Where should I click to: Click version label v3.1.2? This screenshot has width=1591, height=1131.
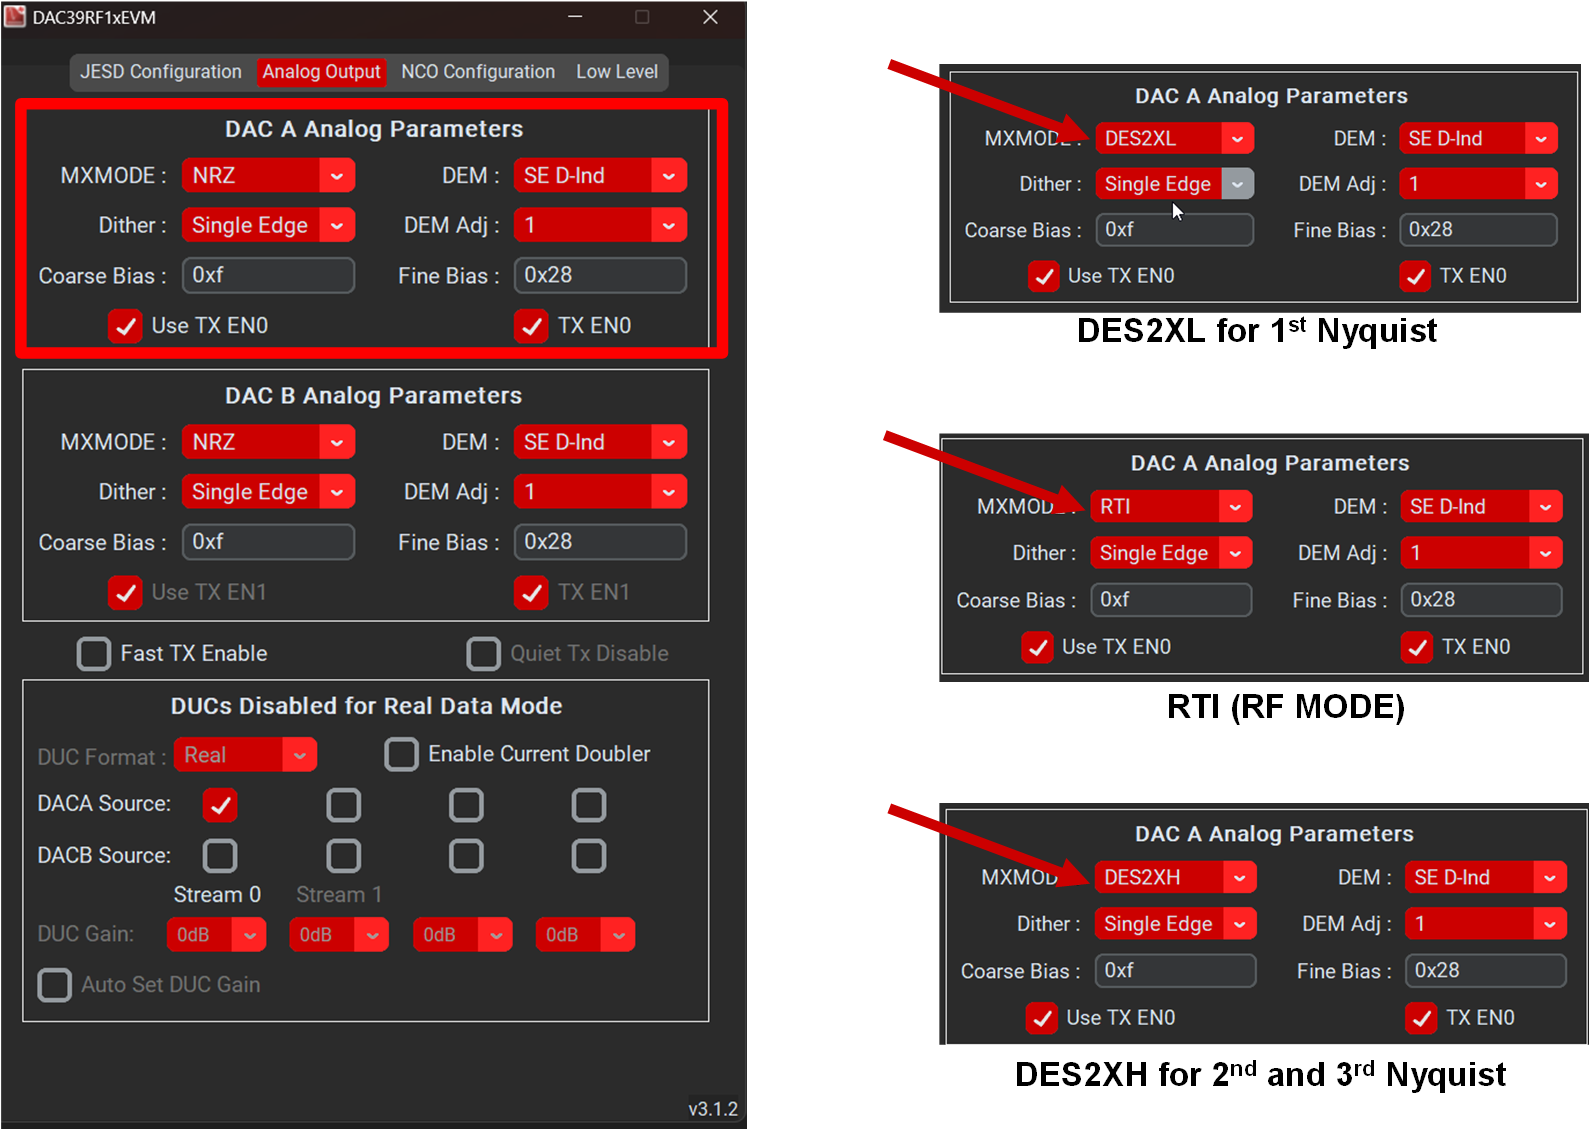coord(712,1109)
